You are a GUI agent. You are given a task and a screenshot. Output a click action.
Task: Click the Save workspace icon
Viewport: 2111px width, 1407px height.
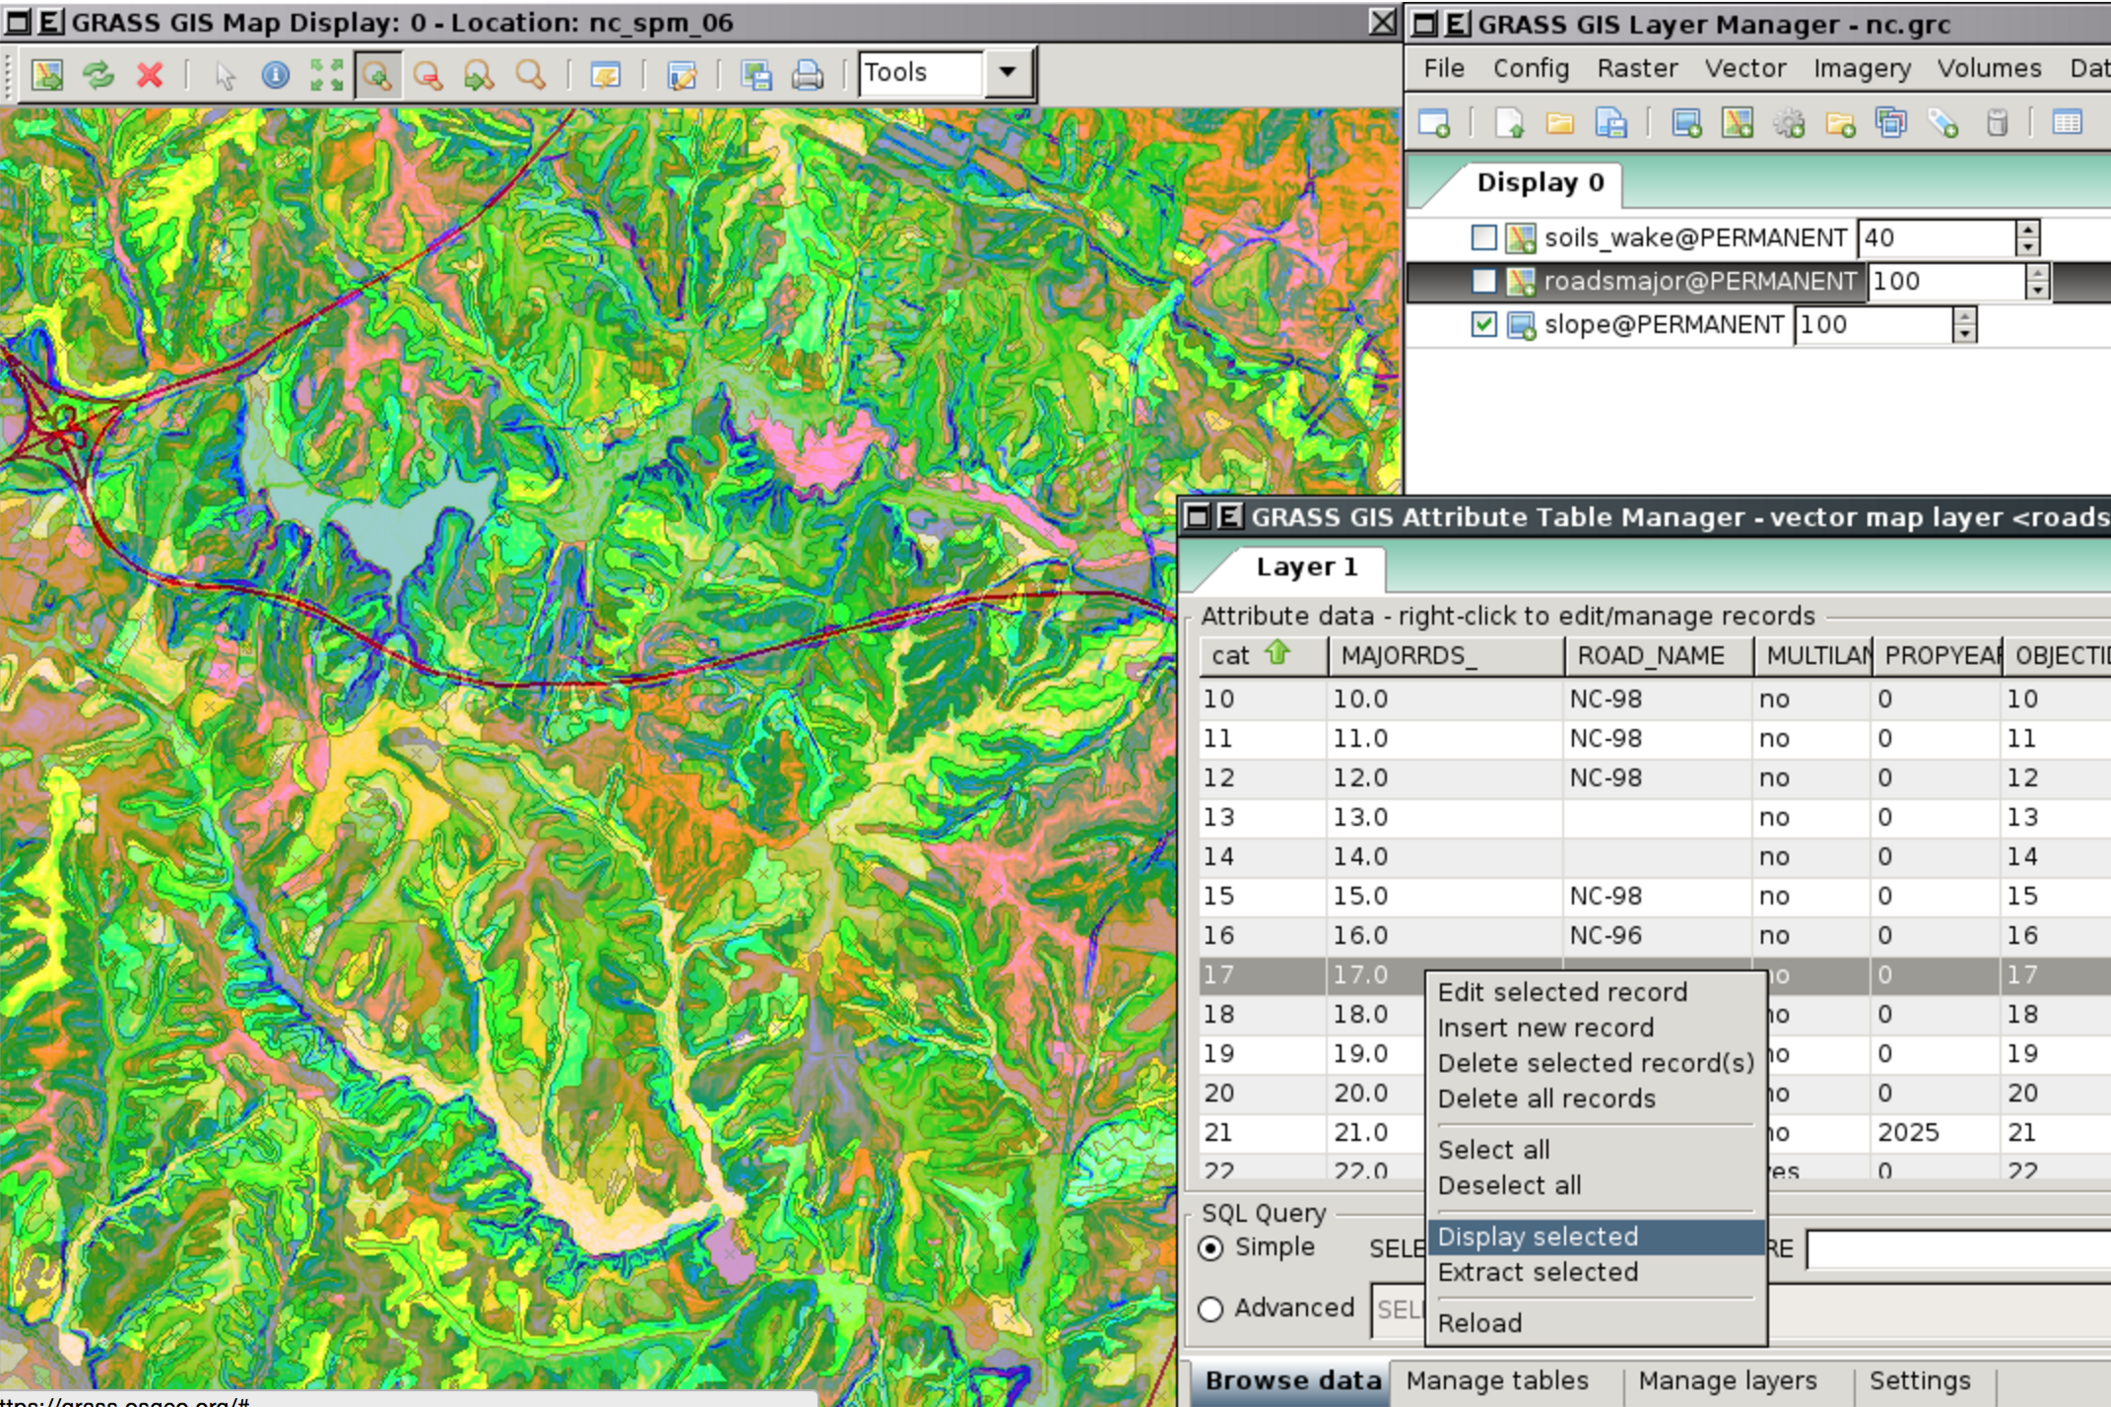coord(1611,123)
